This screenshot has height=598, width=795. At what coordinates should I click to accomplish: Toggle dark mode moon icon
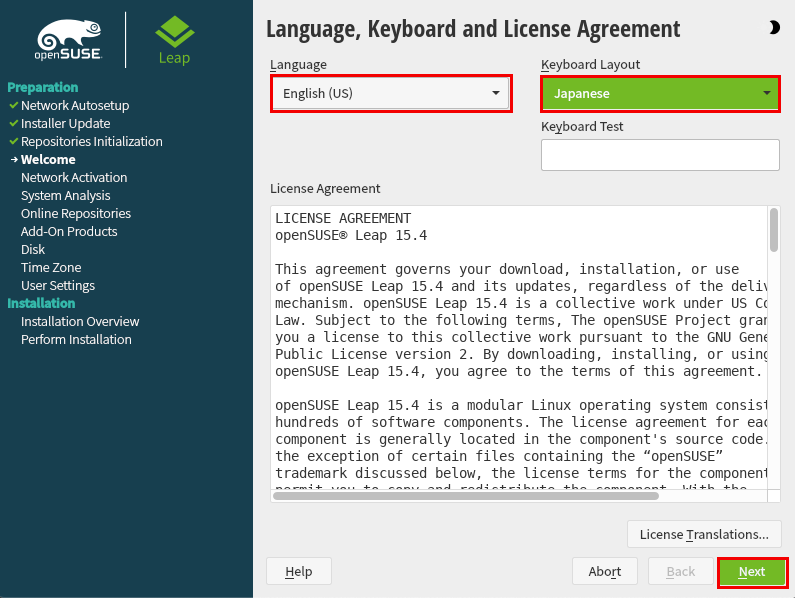click(774, 27)
